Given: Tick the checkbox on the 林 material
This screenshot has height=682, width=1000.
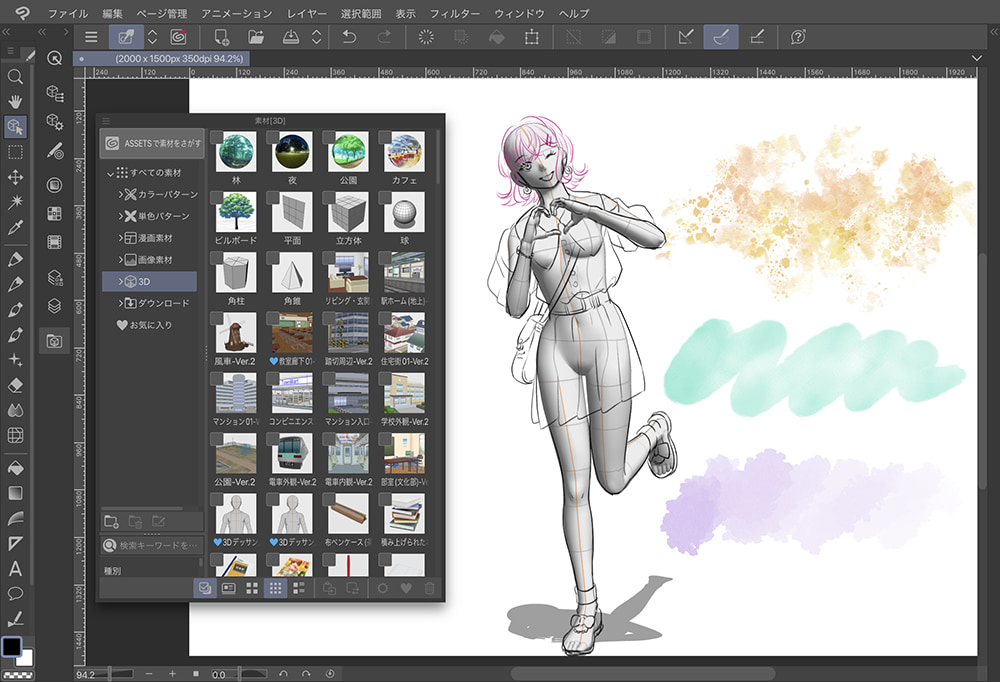Looking at the screenshot, I should (217, 137).
